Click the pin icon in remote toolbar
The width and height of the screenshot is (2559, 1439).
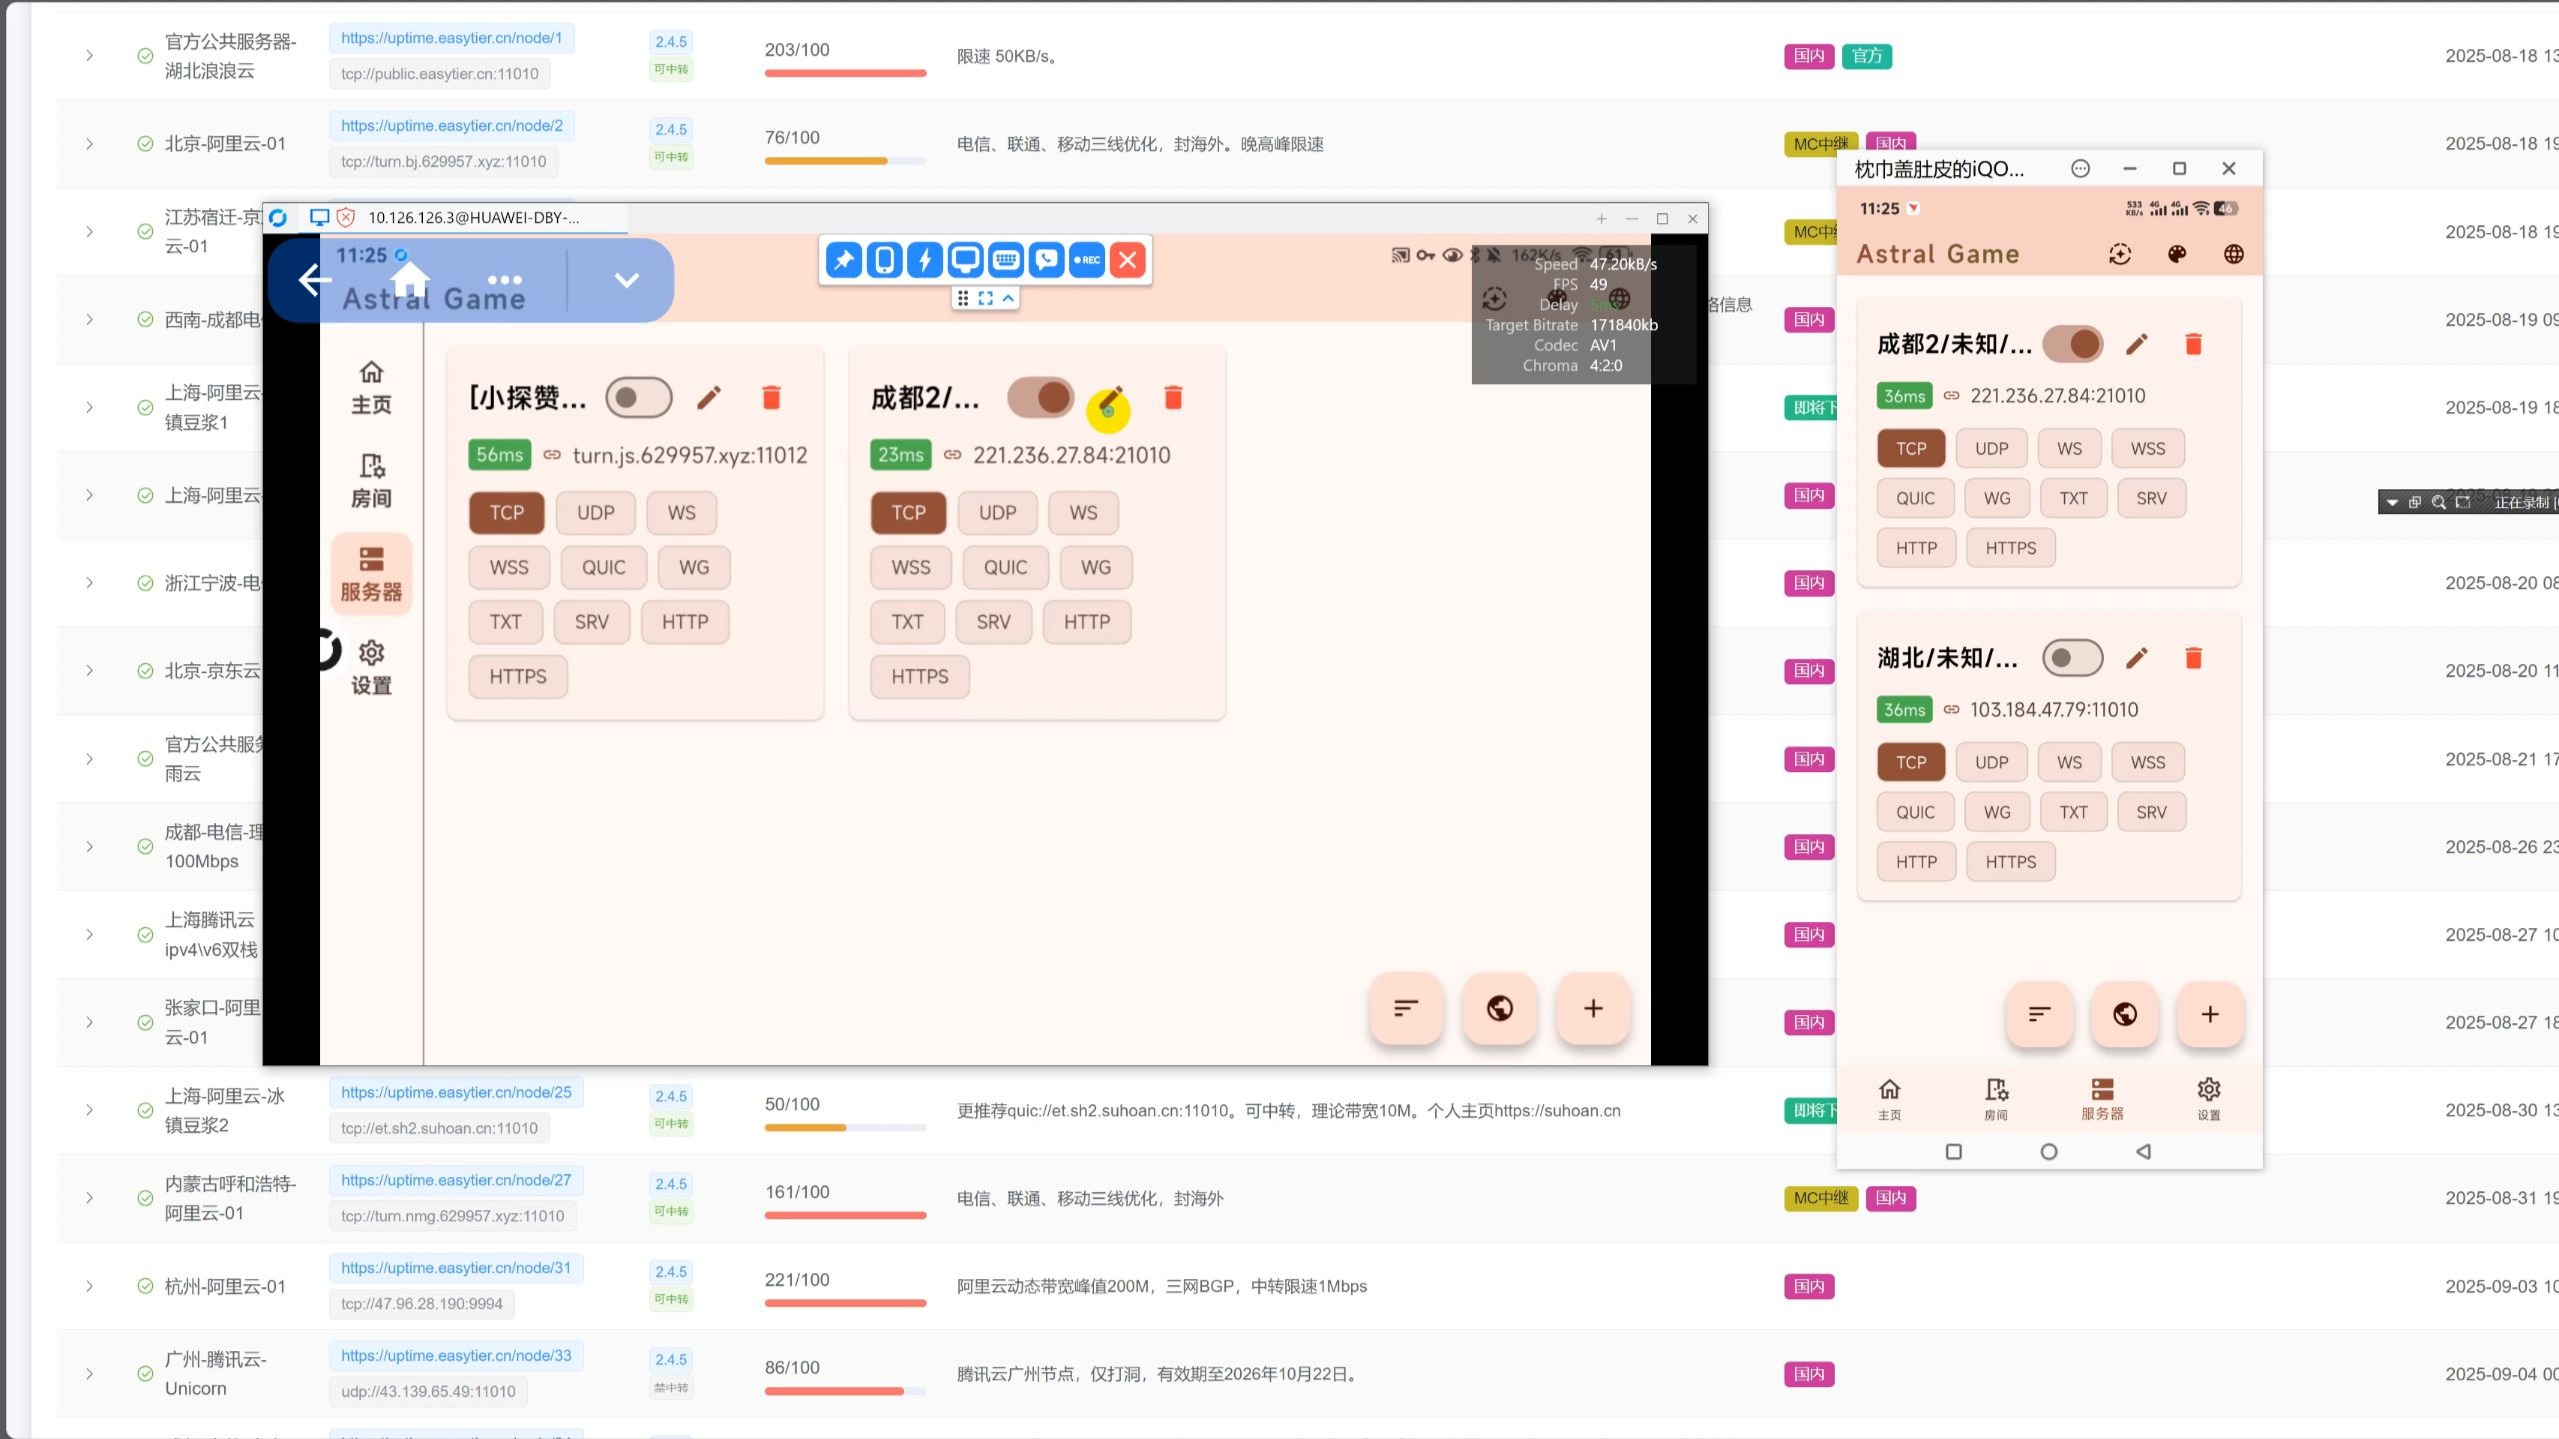[x=844, y=260]
